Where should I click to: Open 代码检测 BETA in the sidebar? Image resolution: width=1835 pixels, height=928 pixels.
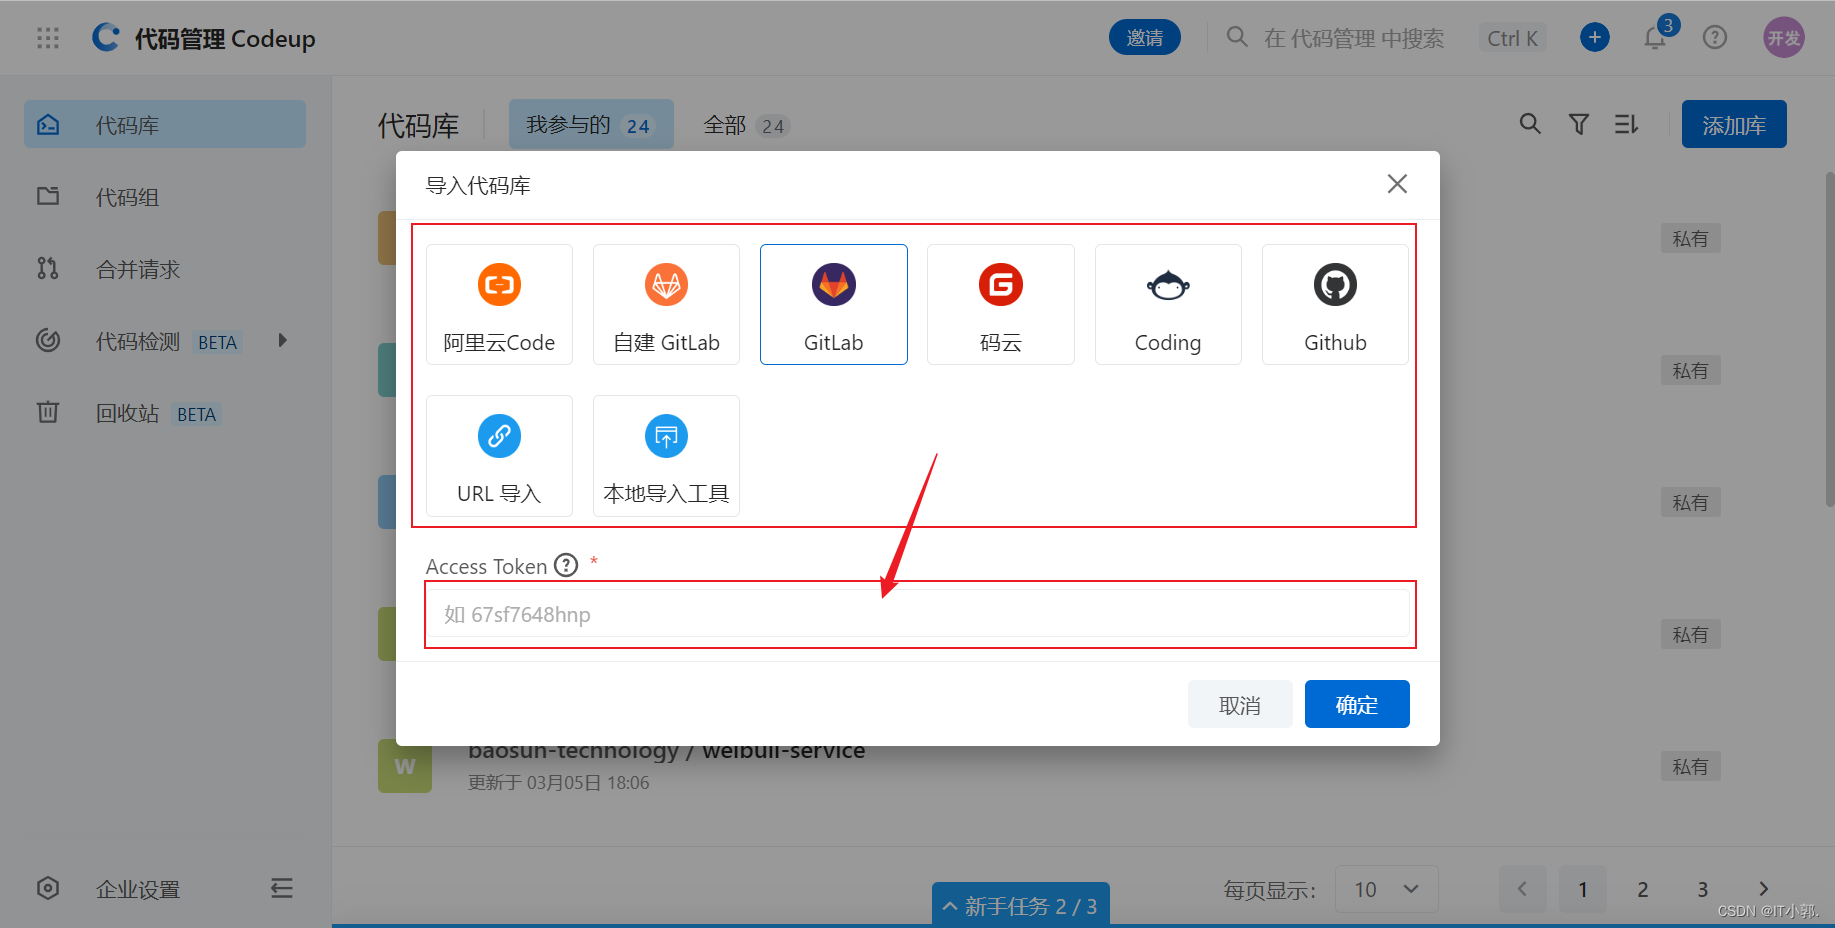point(165,341)
